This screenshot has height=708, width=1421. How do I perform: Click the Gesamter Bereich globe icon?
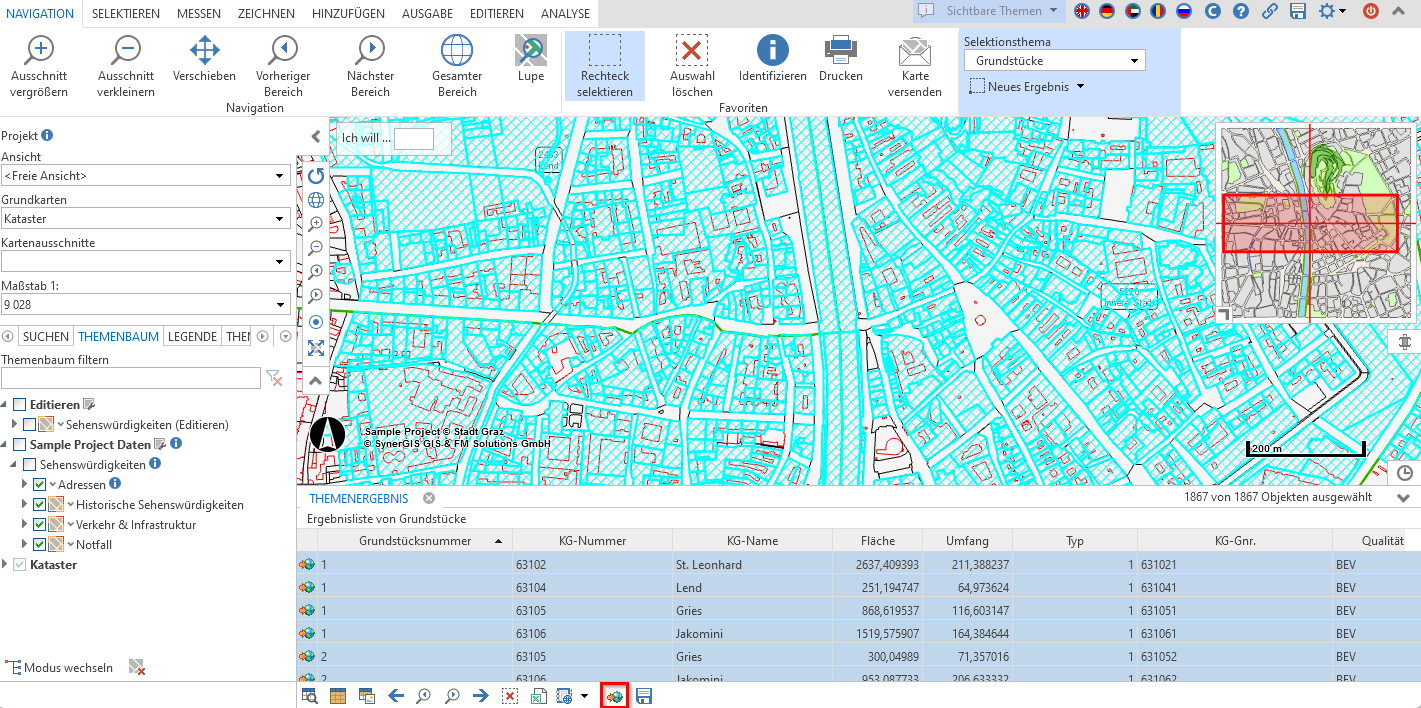click(456, 50)
